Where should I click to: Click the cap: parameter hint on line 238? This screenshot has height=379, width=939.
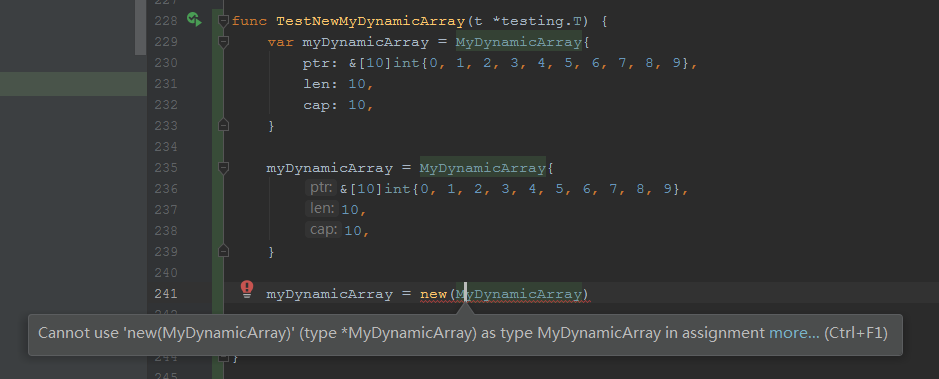click(323, 230)
